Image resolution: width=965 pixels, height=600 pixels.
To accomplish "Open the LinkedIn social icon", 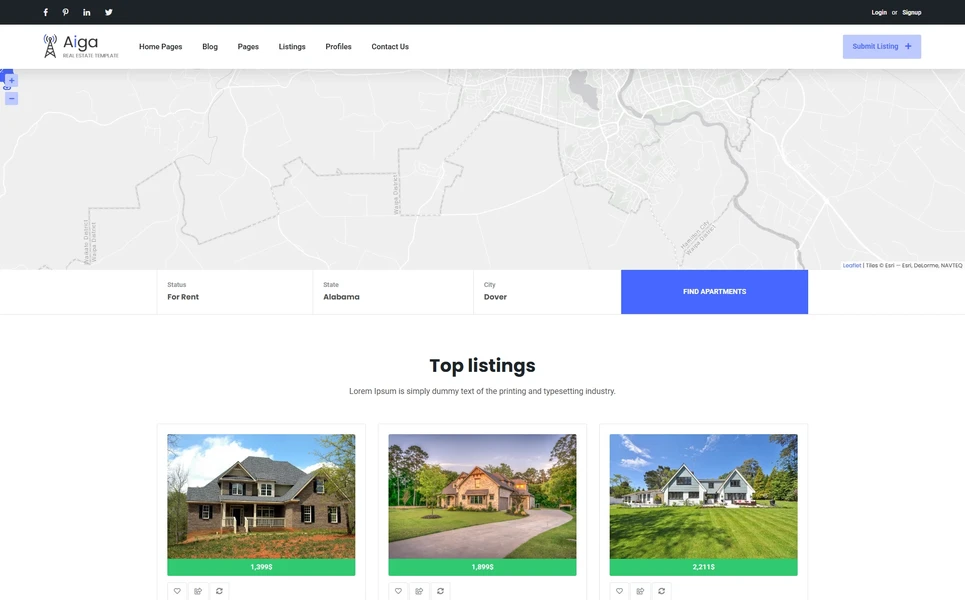I will point(86,12).
